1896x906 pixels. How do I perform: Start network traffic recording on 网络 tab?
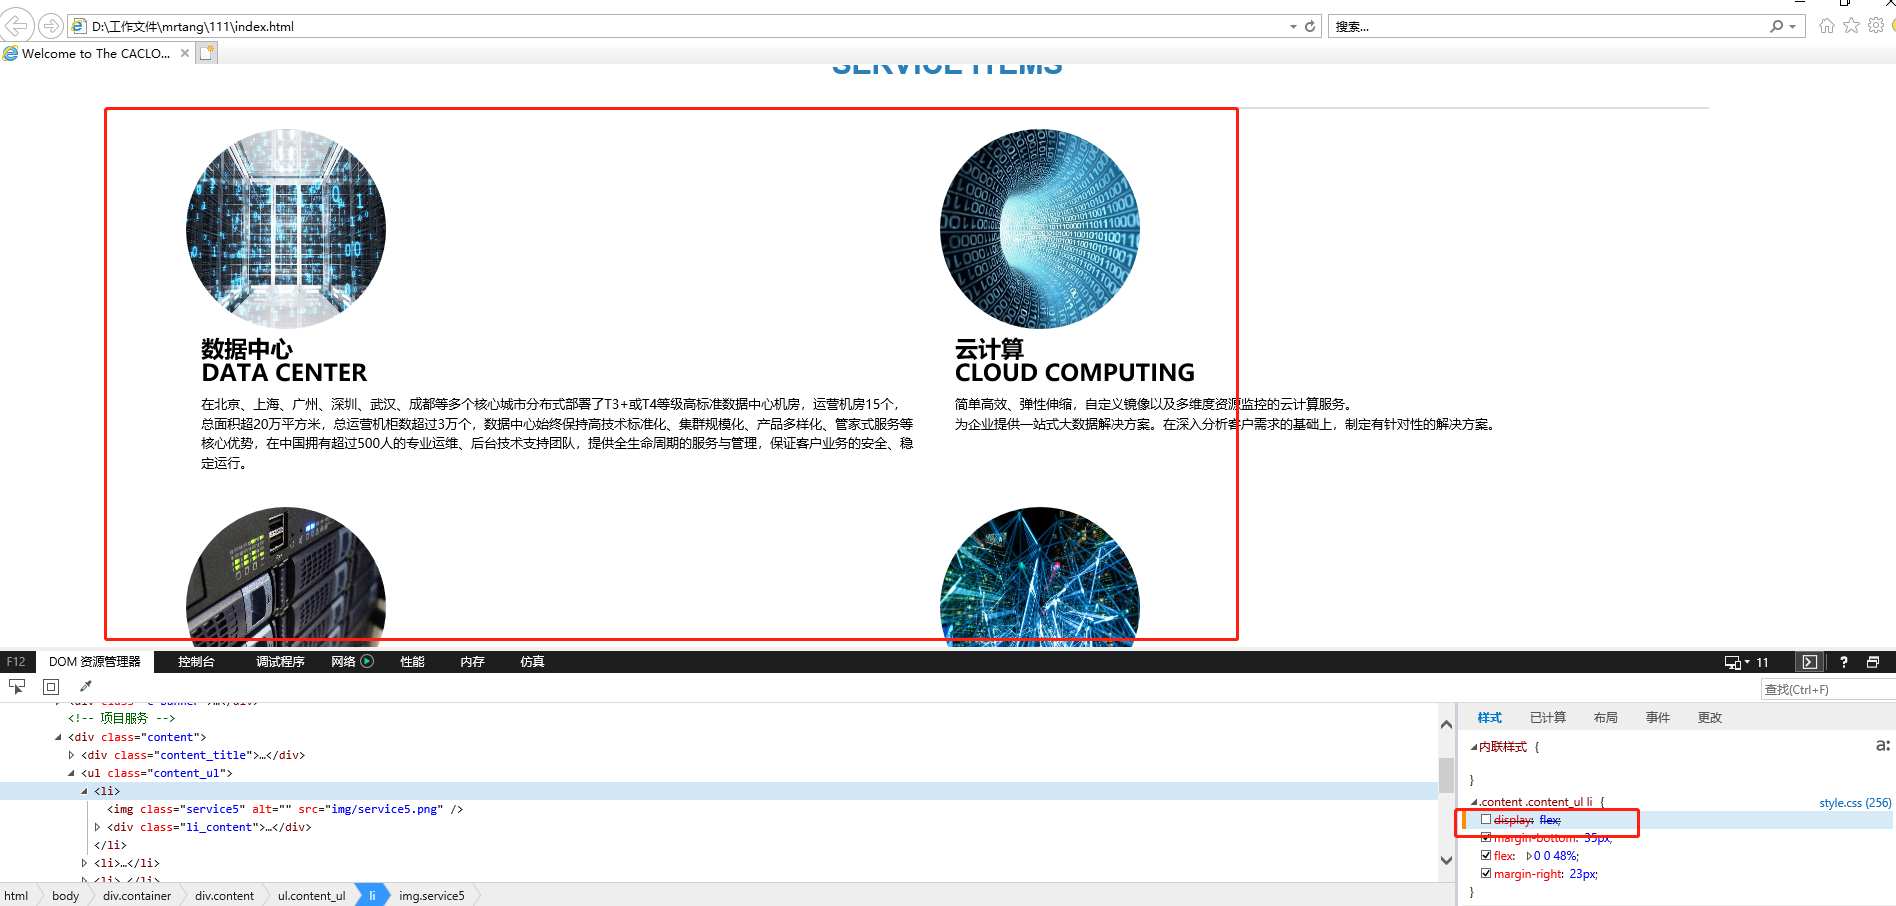366,661
